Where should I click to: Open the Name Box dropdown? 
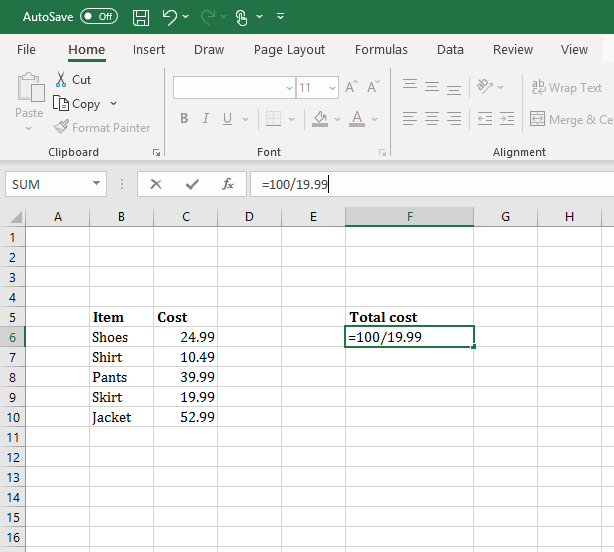pyautogui.click(x=96, y=184)
